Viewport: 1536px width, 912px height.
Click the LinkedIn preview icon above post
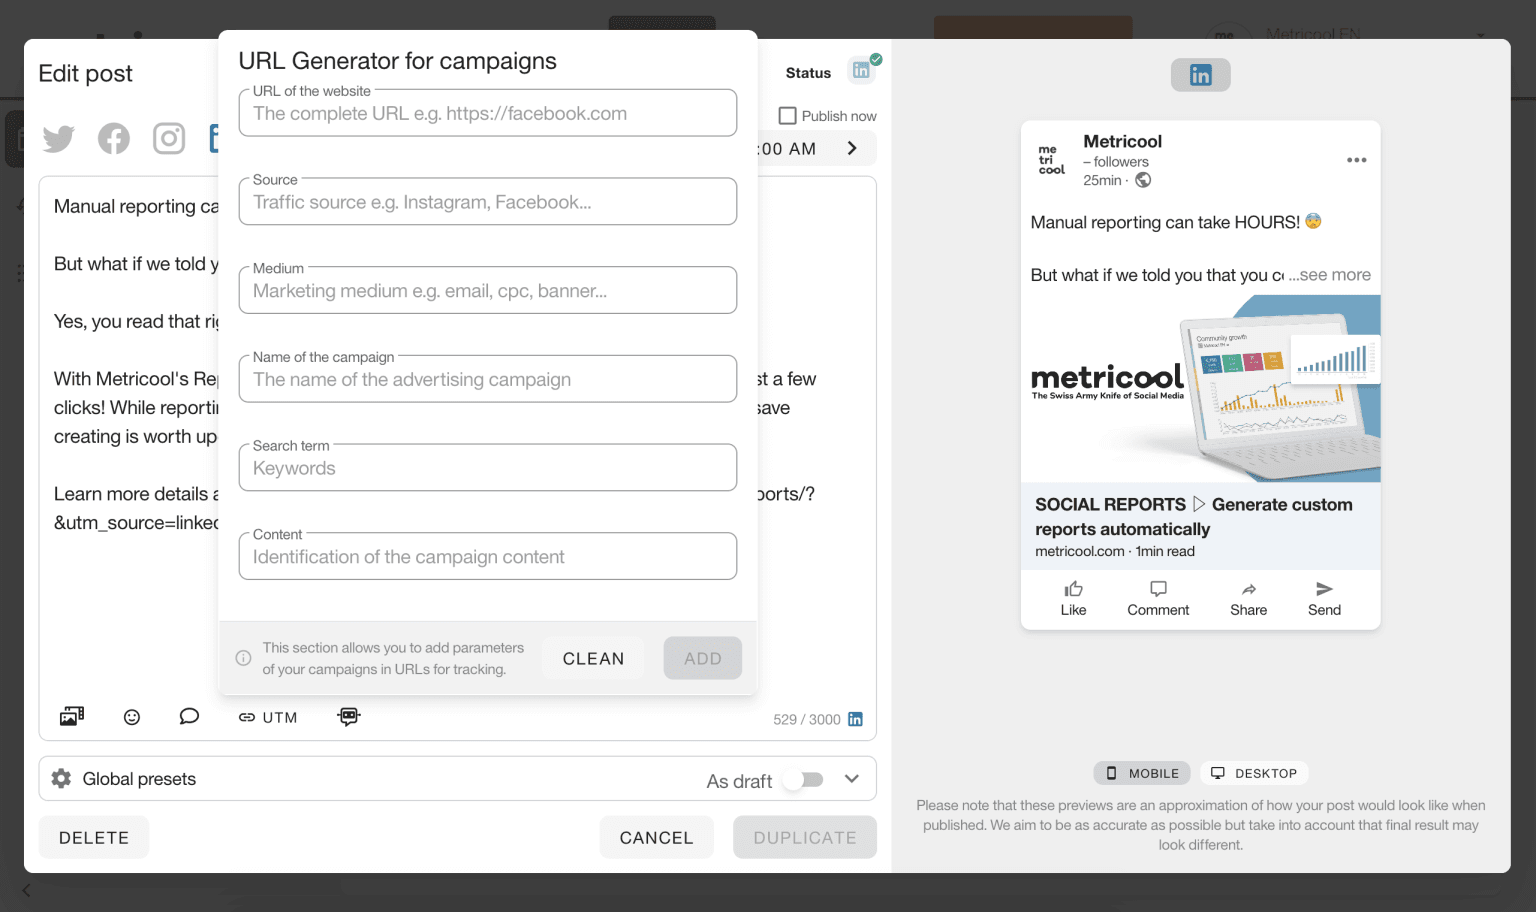[x=1200, y=75]
